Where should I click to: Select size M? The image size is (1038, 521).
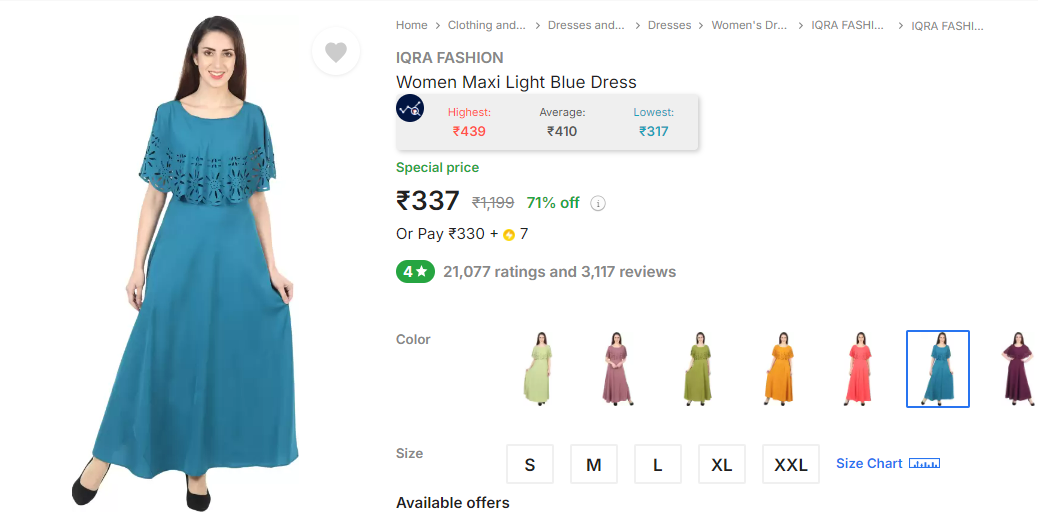594,464
